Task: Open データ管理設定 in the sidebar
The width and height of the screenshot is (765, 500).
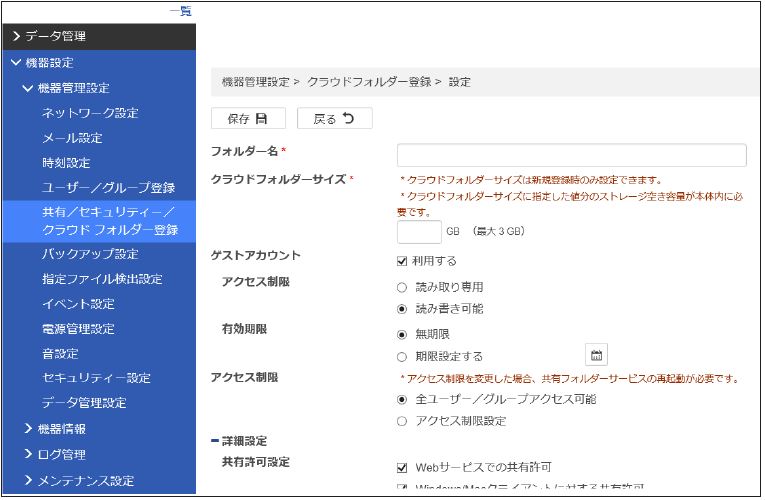Action: [84, 403]
